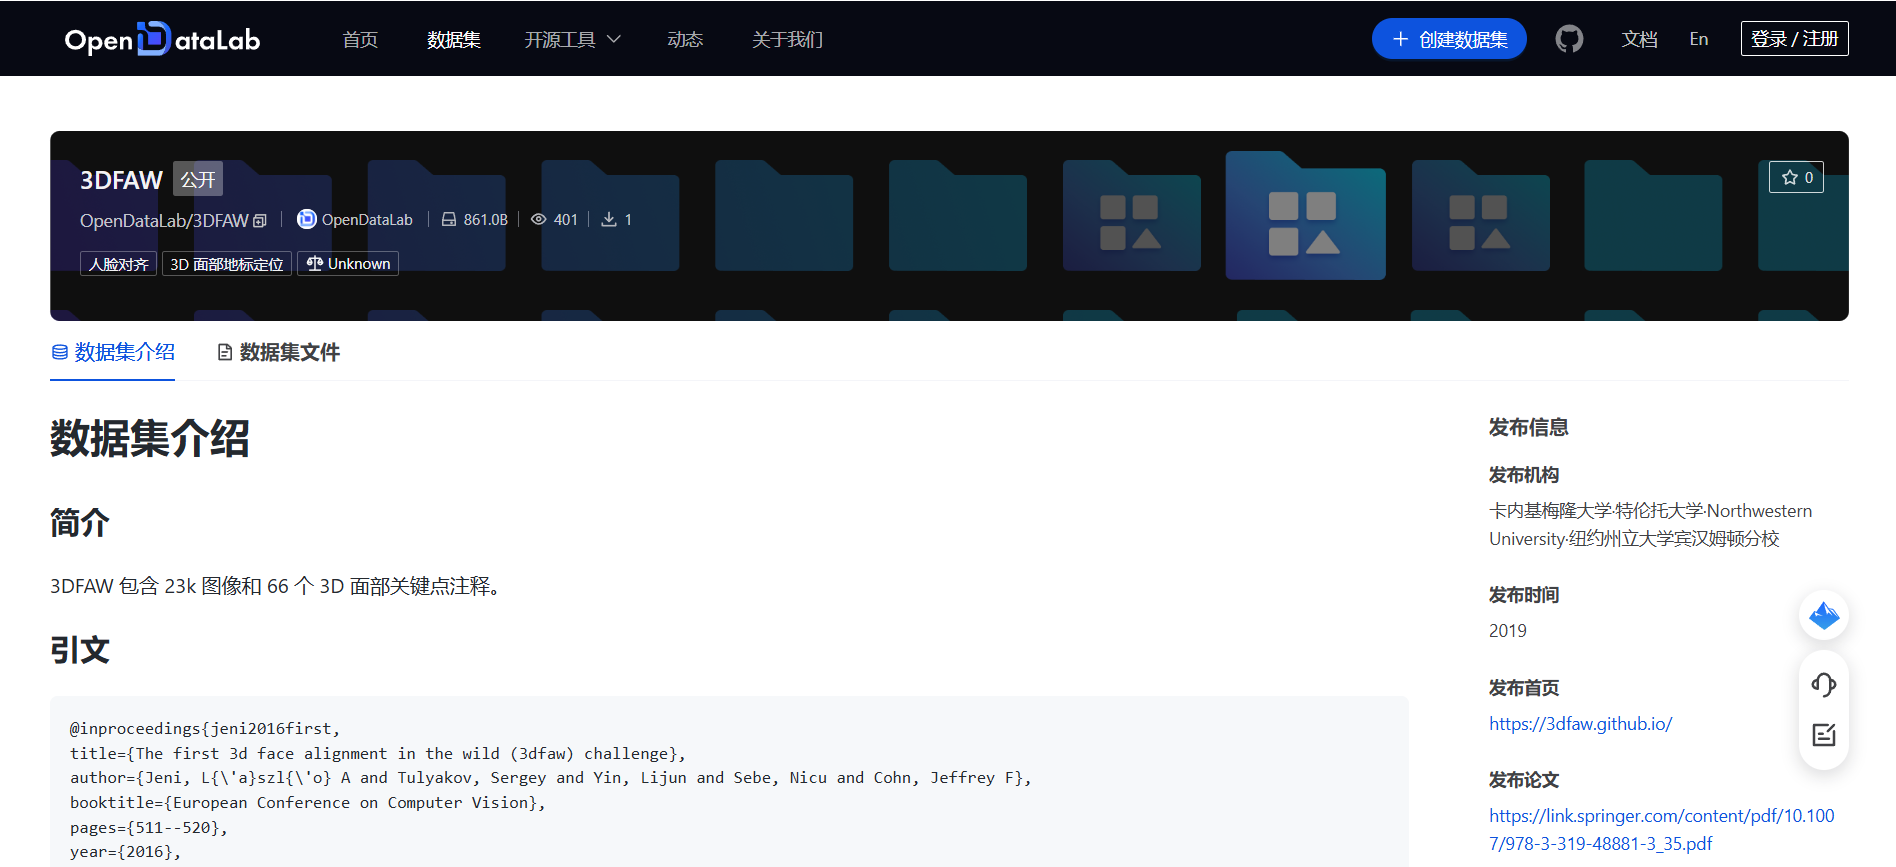Open the springer paper PDF link
Screen dimensions: 1896x867
[x=1662, y=829]
